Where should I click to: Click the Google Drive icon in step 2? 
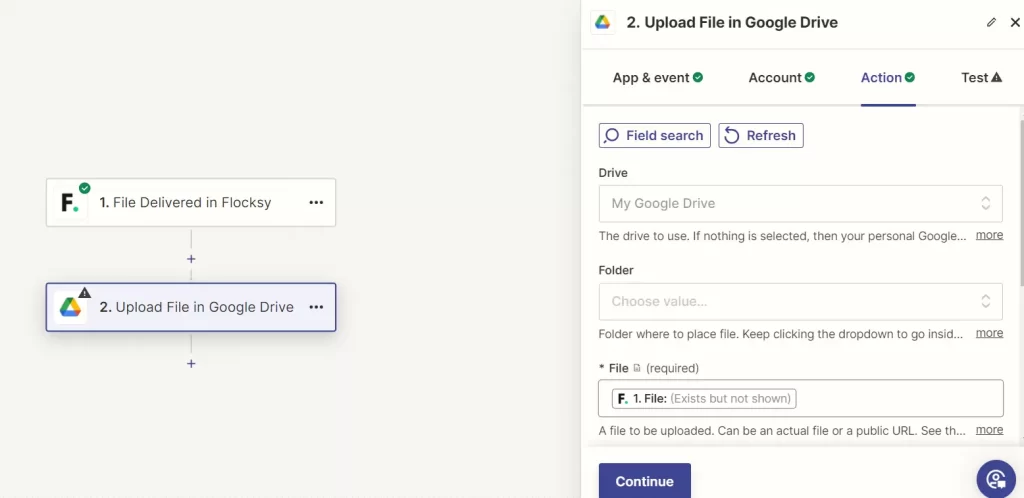click(70, 307)
